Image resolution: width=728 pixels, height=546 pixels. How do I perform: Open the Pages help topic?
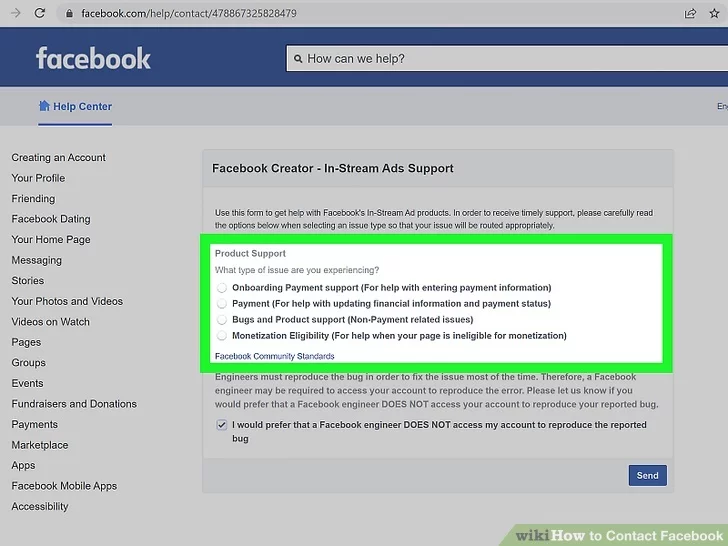[26, 343]
